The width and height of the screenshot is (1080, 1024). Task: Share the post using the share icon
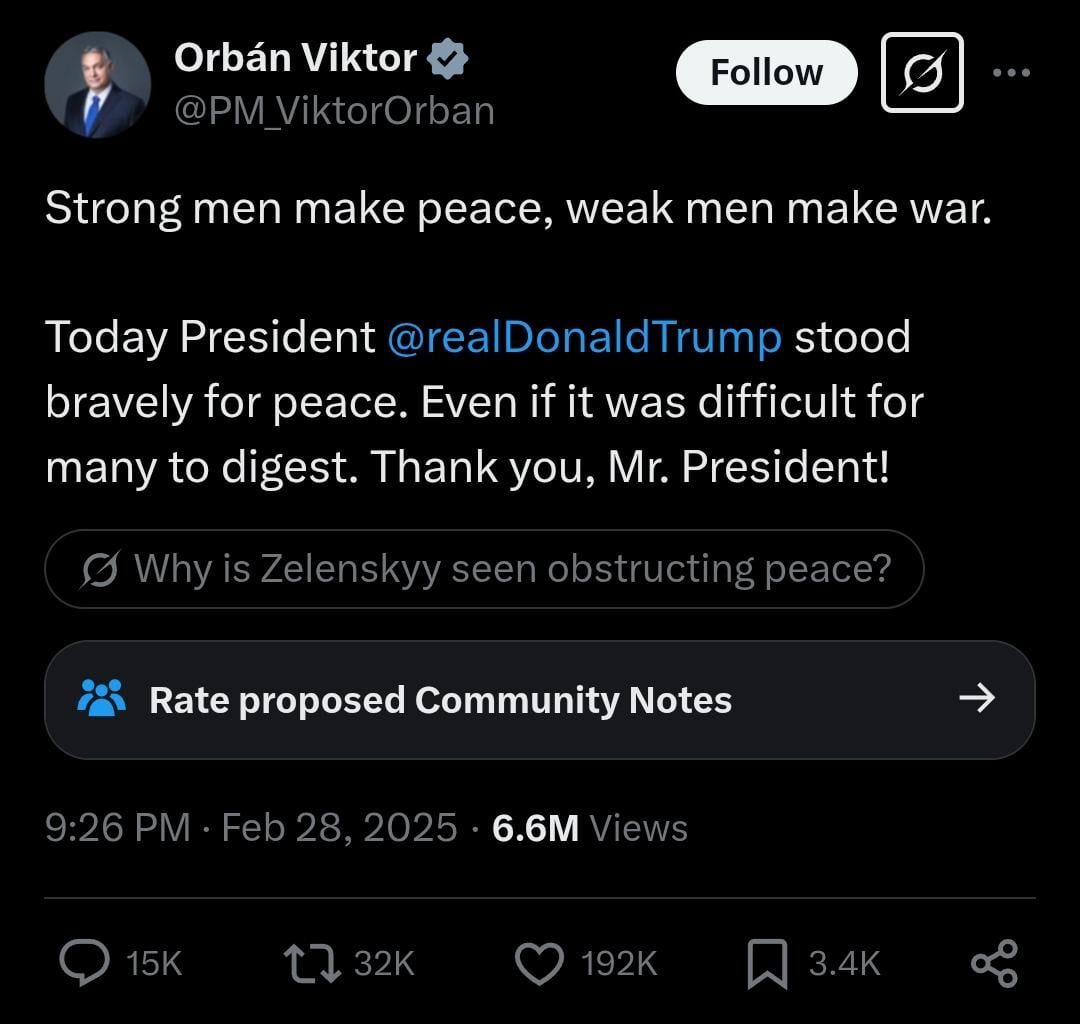[x=994, y=963]
